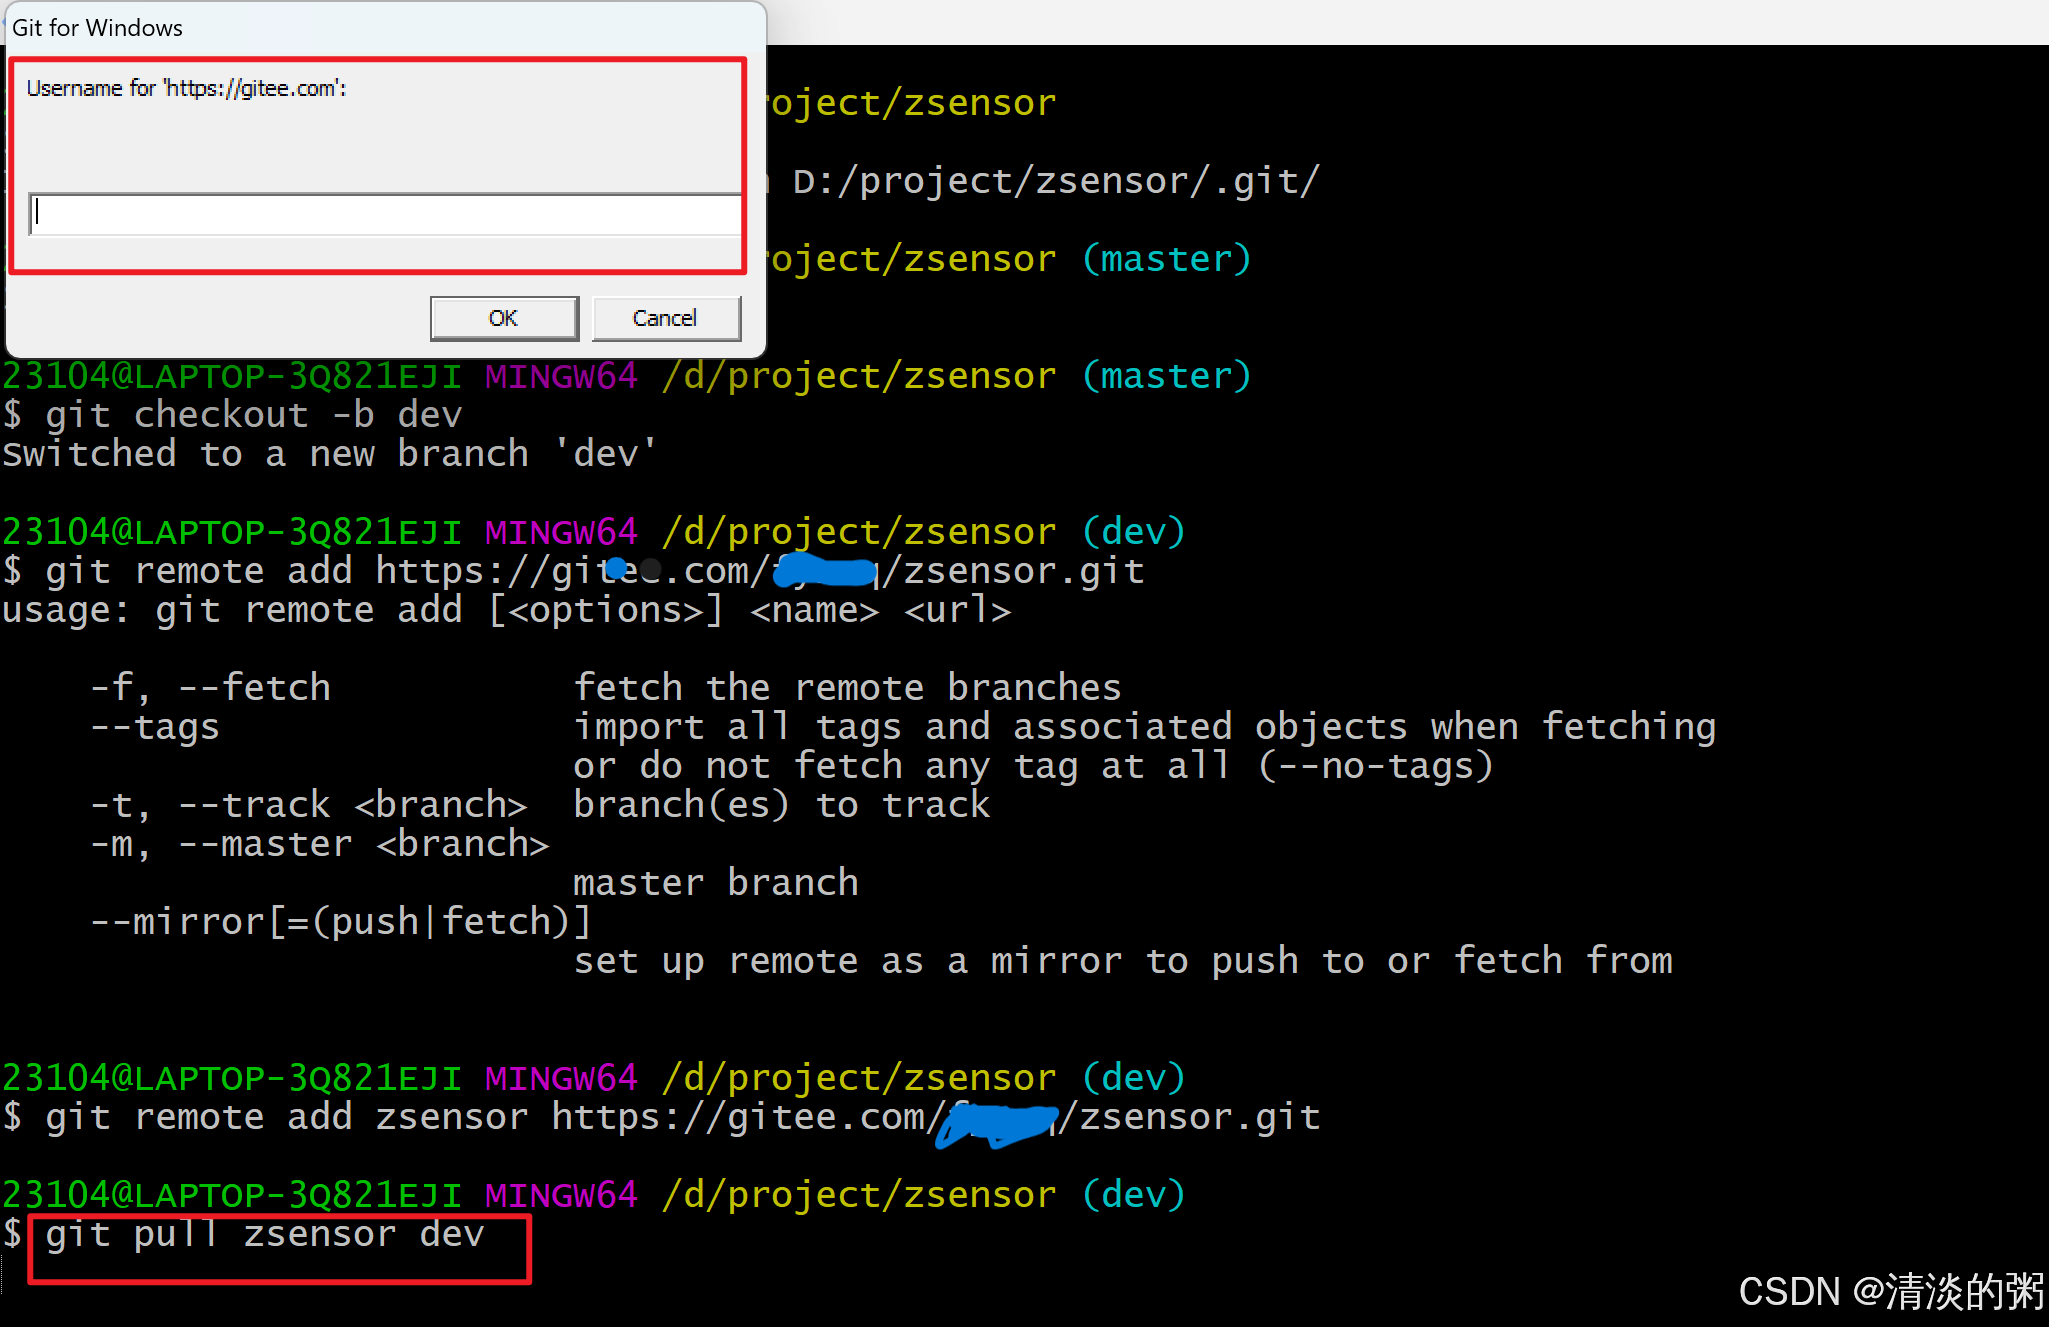
Task: Click the '-m, --master <branch>' option text
Action: point(319,844)
